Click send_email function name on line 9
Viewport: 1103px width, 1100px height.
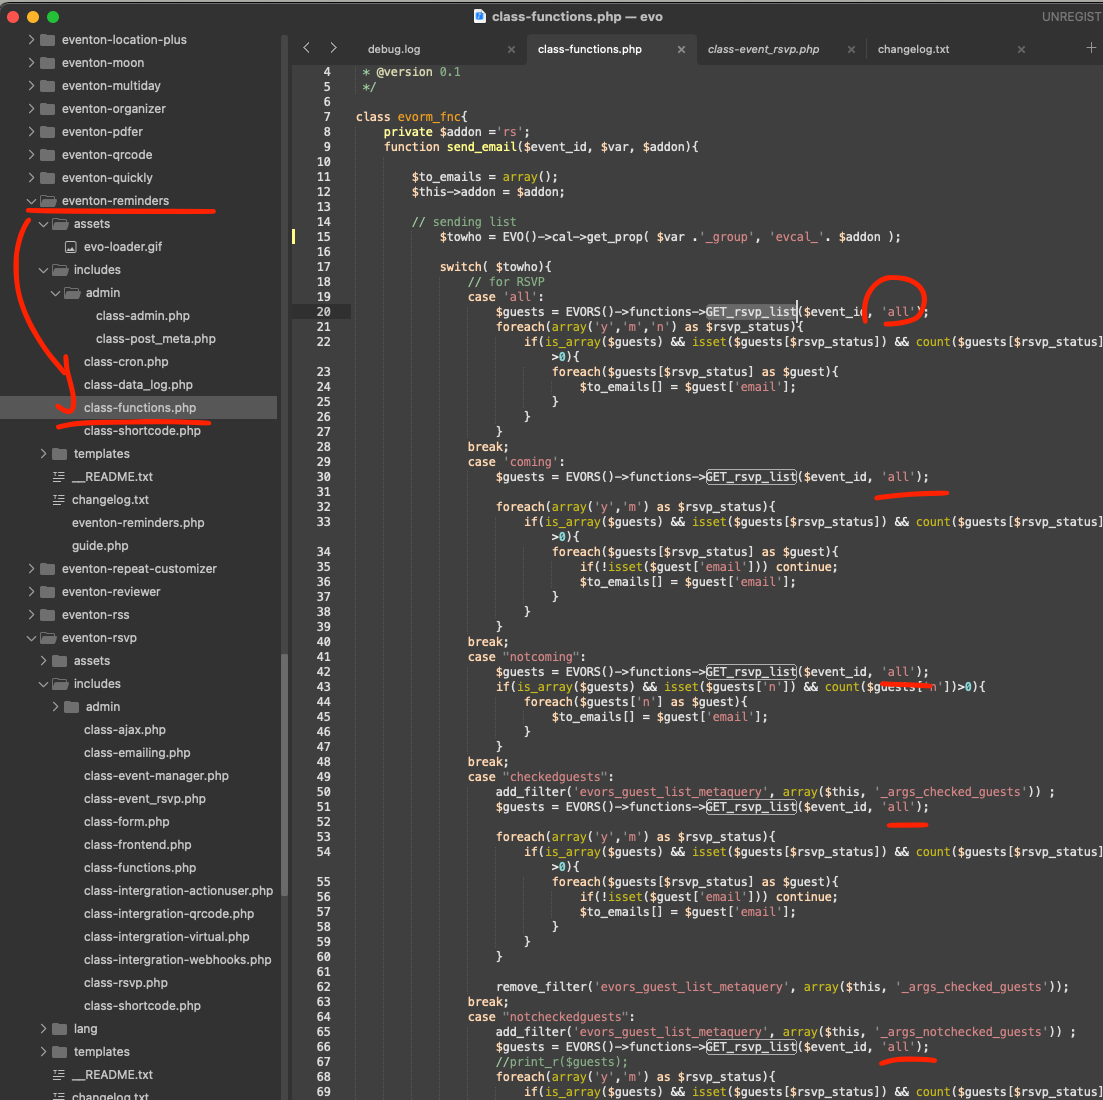click(482, 147)
